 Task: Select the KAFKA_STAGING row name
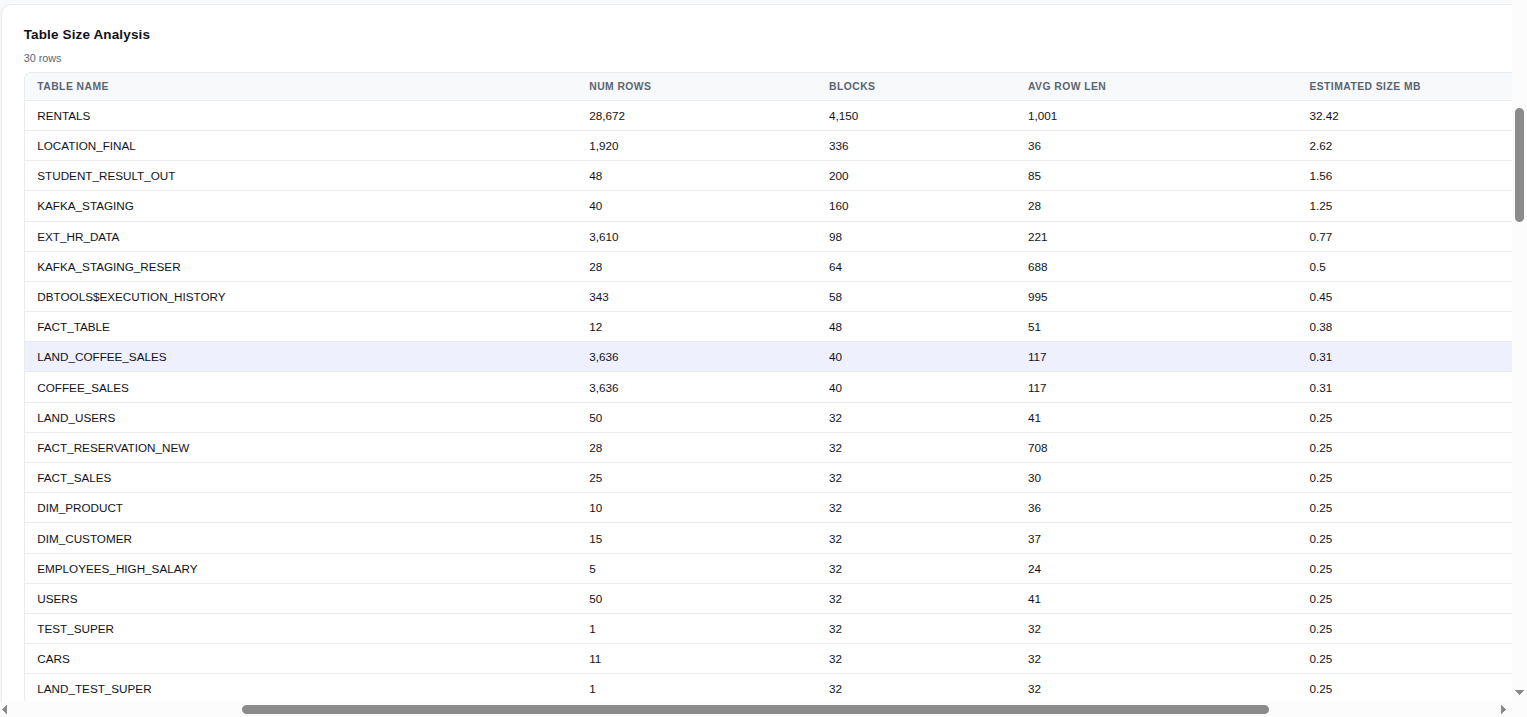click(85, 206)
